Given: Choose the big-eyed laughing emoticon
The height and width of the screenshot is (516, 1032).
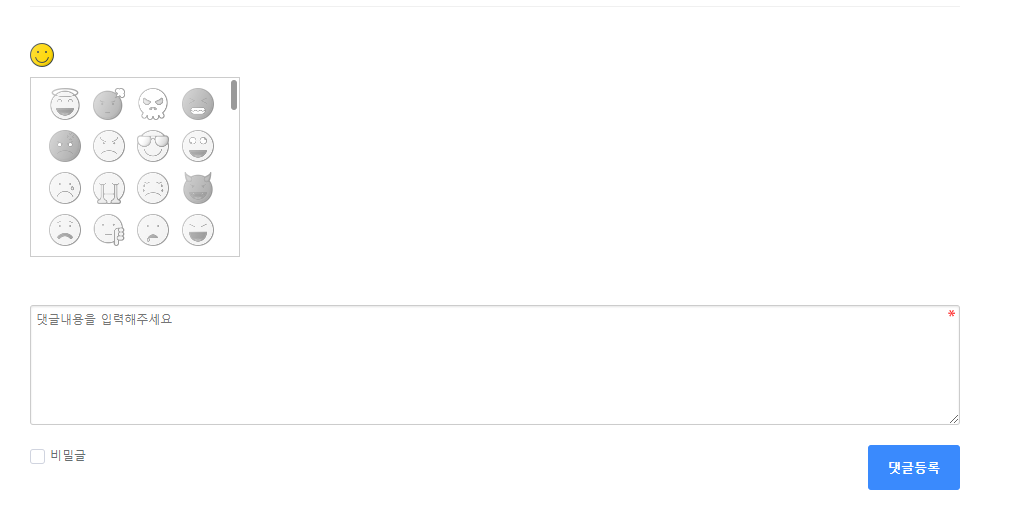Looking at the screenshot, I should [x=198, y=146].
